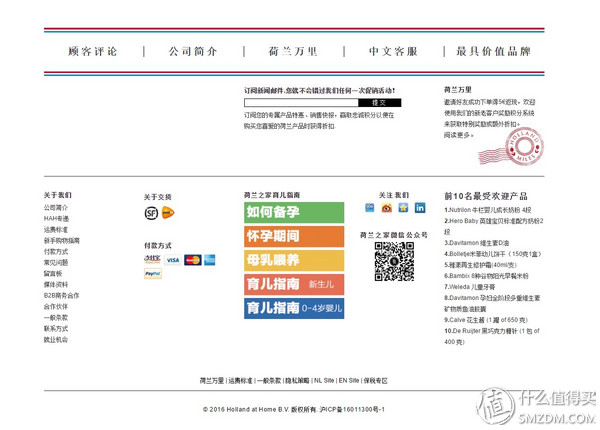600x430 pixels.
Task: Open product 7 Weleda toothpaste link
Action: pyautogui.click(x=470, y=287)
